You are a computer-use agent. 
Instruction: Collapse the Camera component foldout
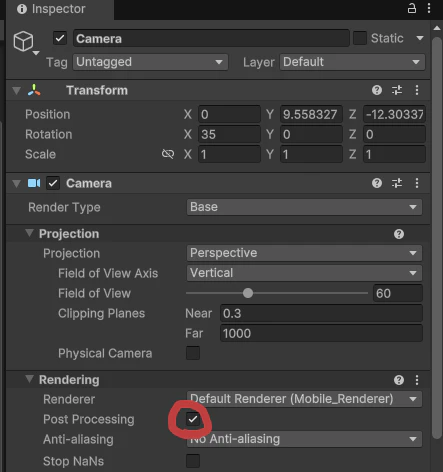pos(16,183)
